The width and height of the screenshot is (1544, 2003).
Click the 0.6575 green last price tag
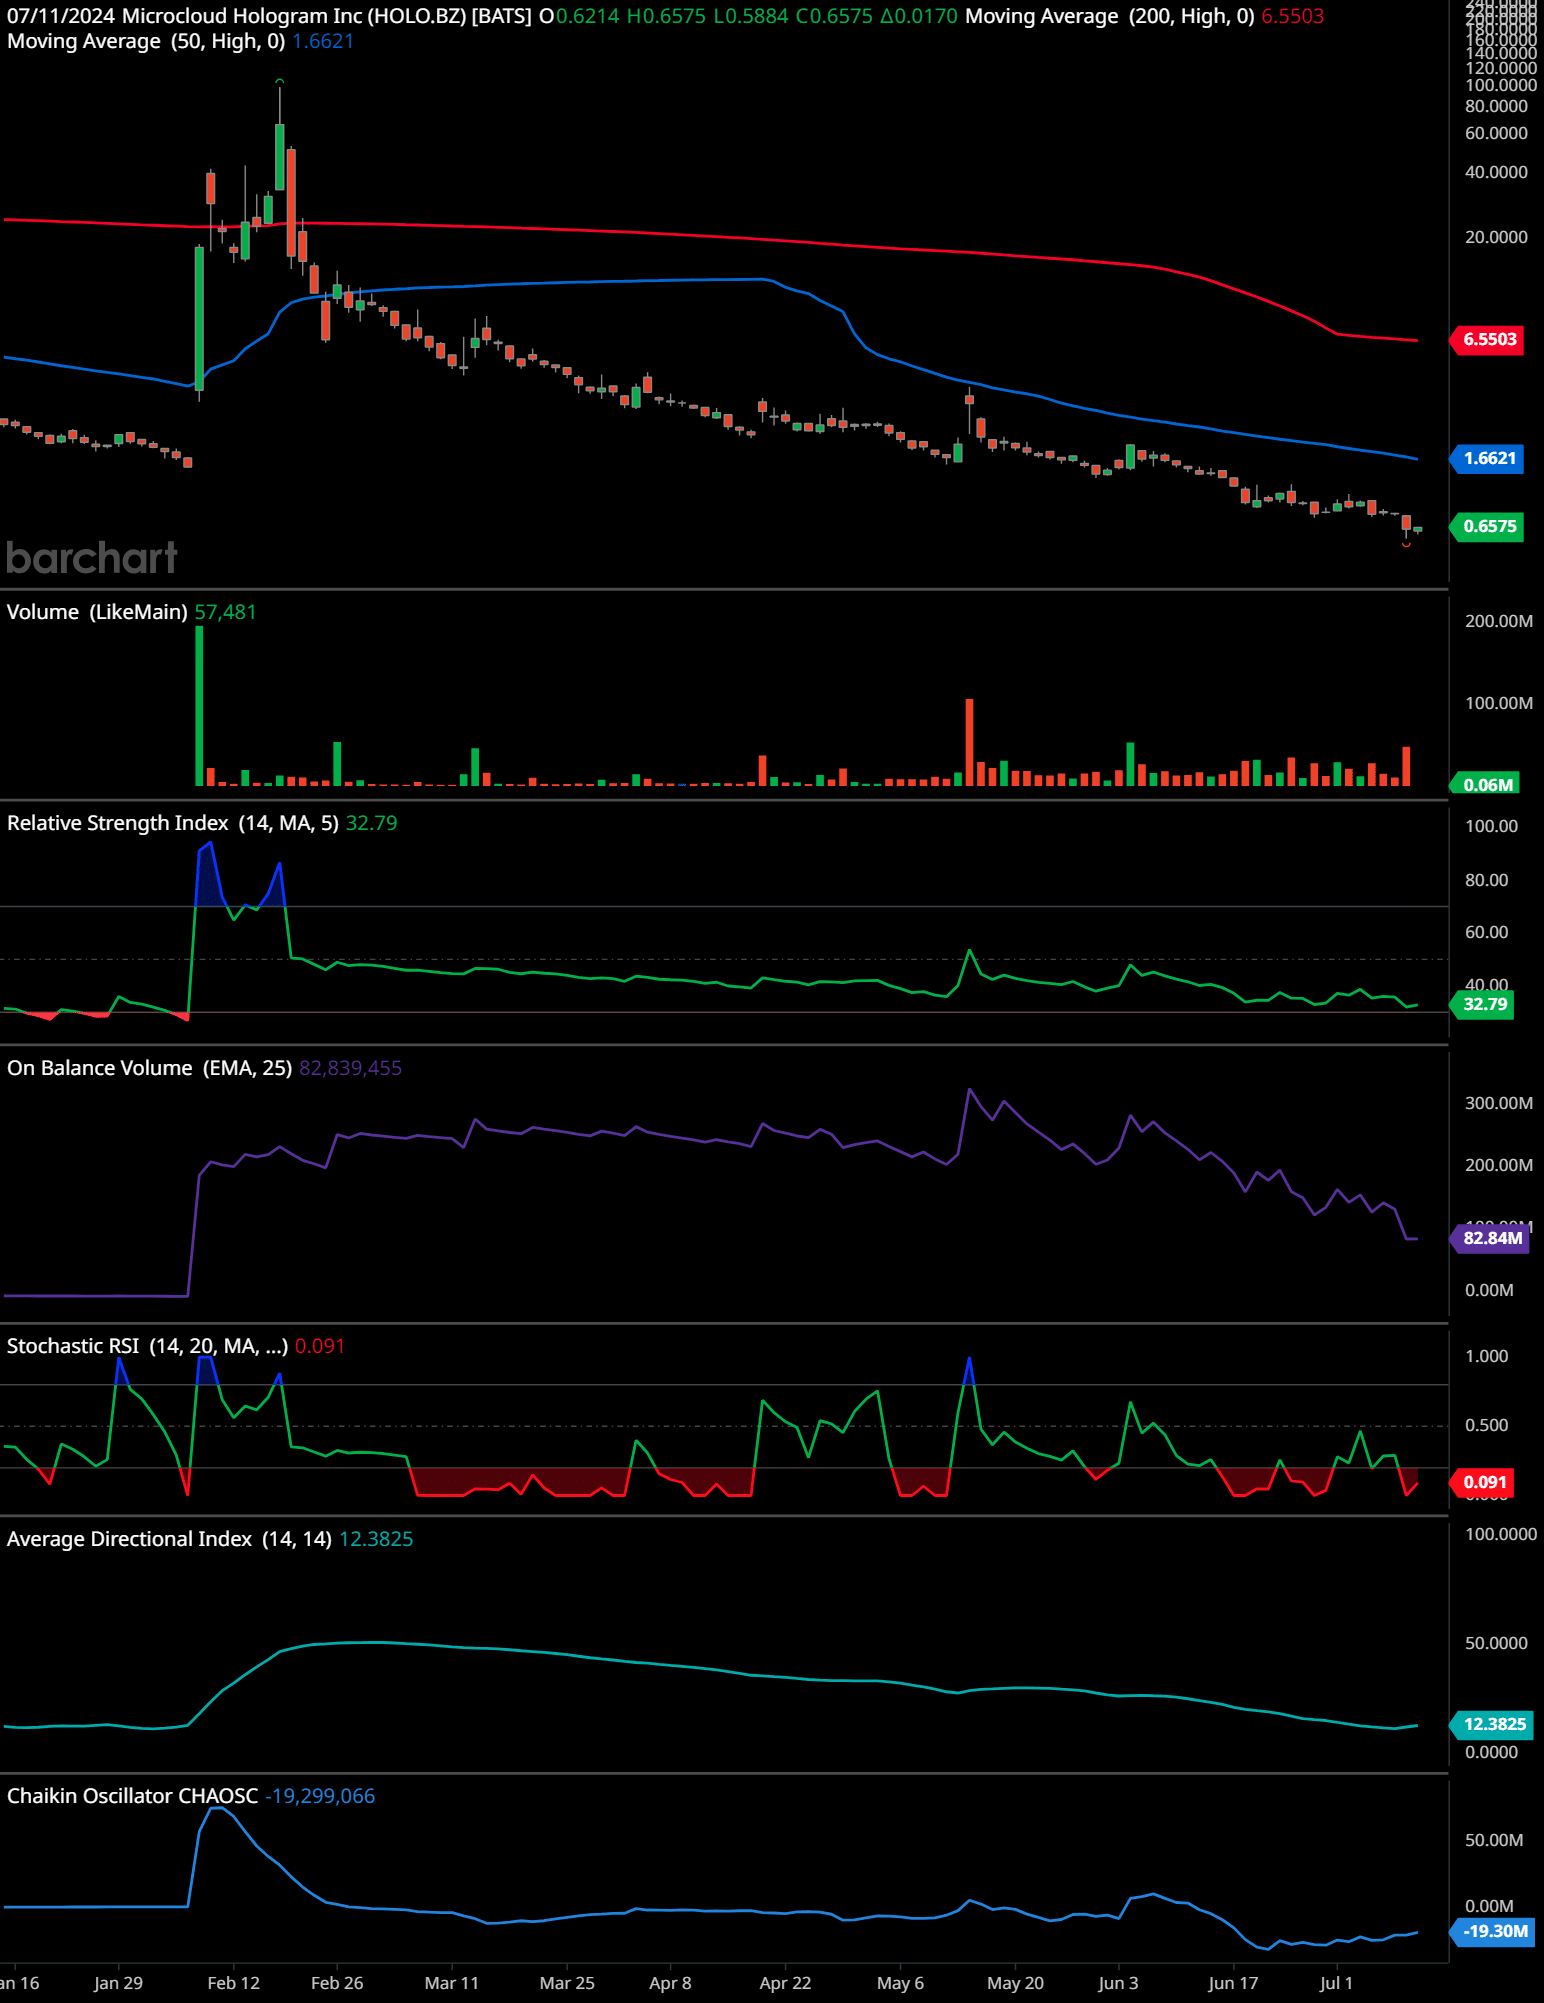pyautogui.click(x=1487, y=526)
